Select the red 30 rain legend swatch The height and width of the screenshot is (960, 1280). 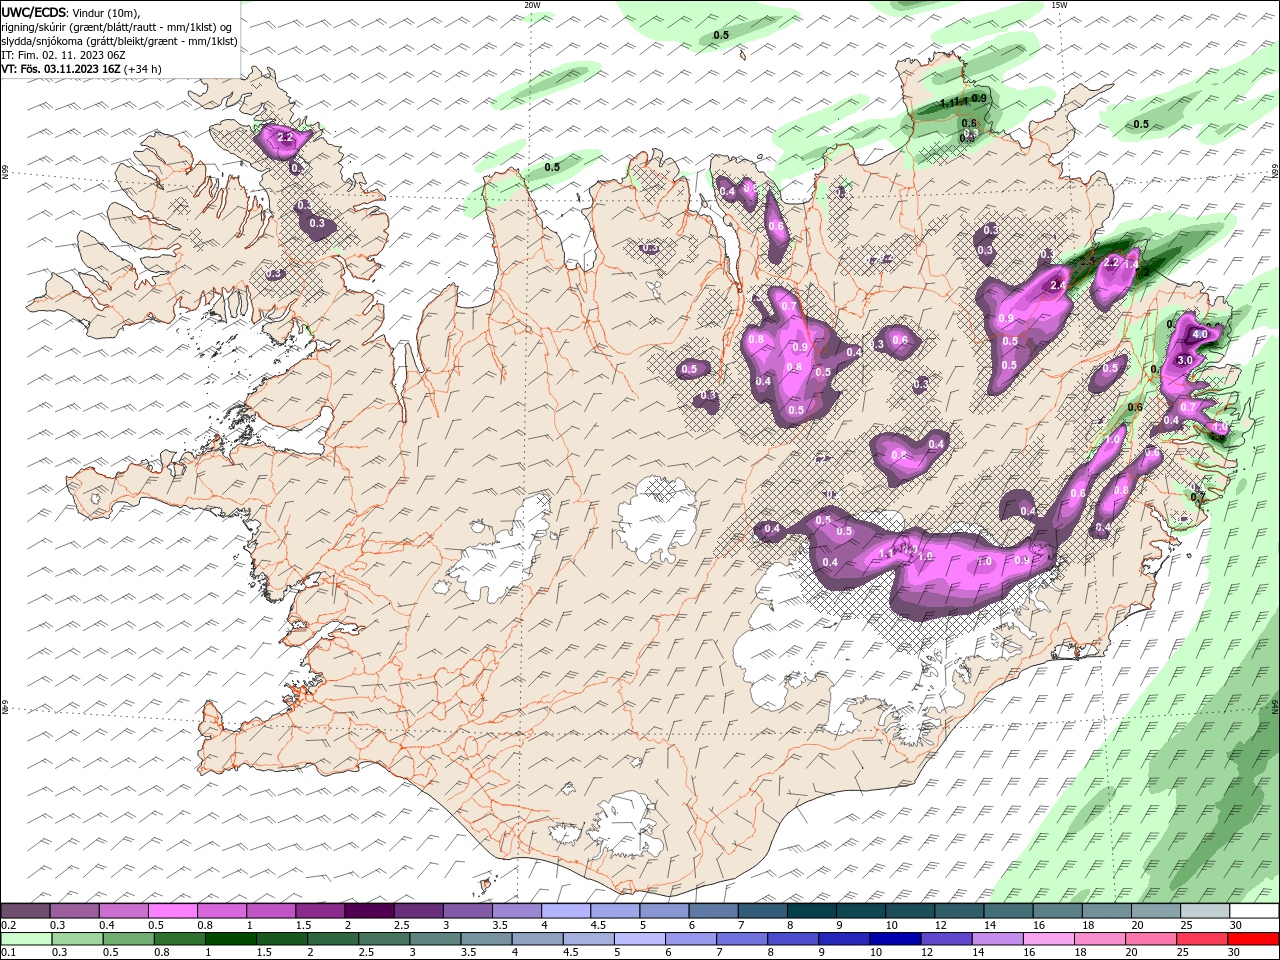[x=1255, y=939]
